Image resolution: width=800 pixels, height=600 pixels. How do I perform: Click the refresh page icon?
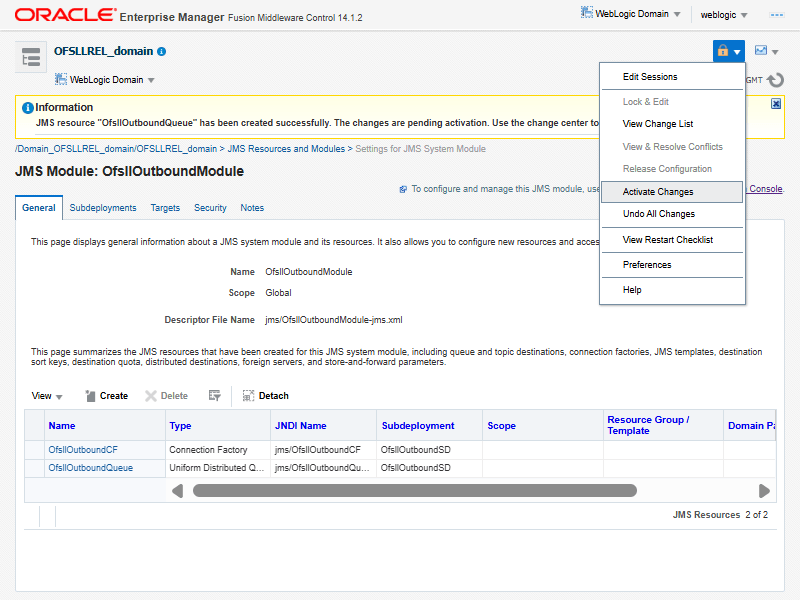775,80
